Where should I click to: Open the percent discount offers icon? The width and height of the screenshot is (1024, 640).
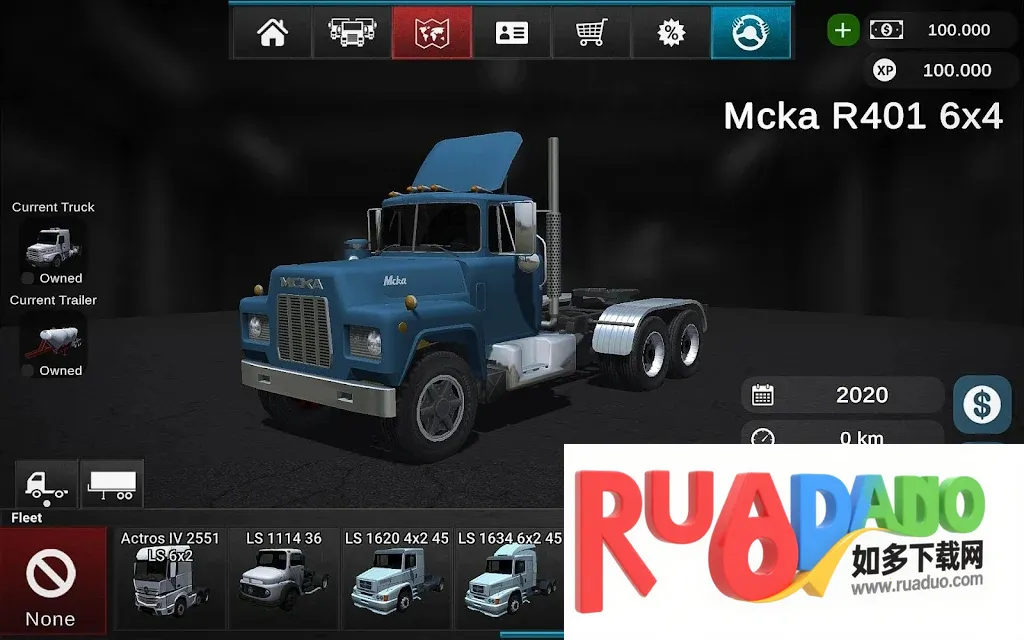671,33
